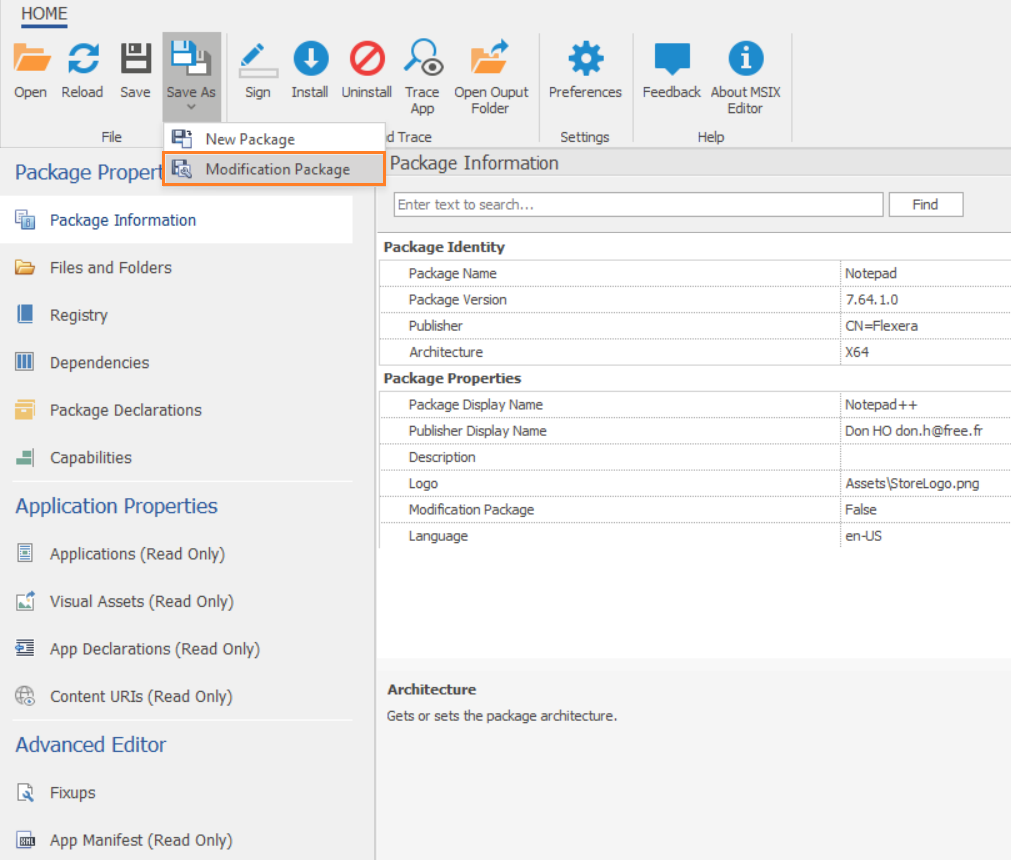
Task: Click the Open folder icon in ribbon
Action: (31, 58)
